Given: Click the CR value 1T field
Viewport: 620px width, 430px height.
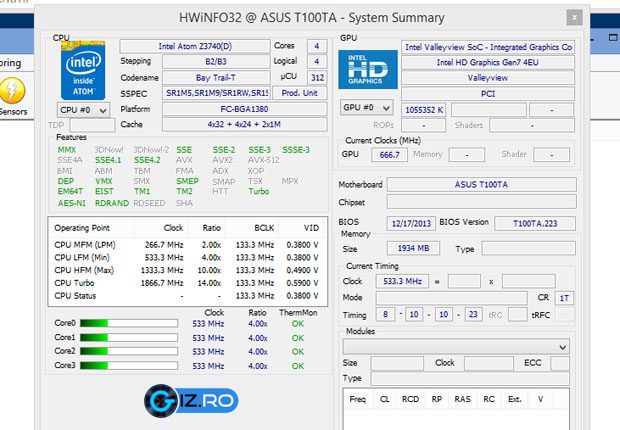Looking at the screenshot, I should tap(564, 298).
